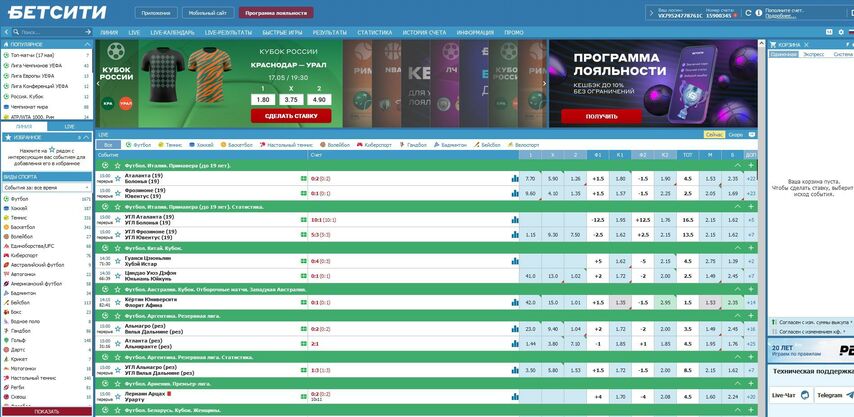Click the search magnifier icon

coord(15,33)
